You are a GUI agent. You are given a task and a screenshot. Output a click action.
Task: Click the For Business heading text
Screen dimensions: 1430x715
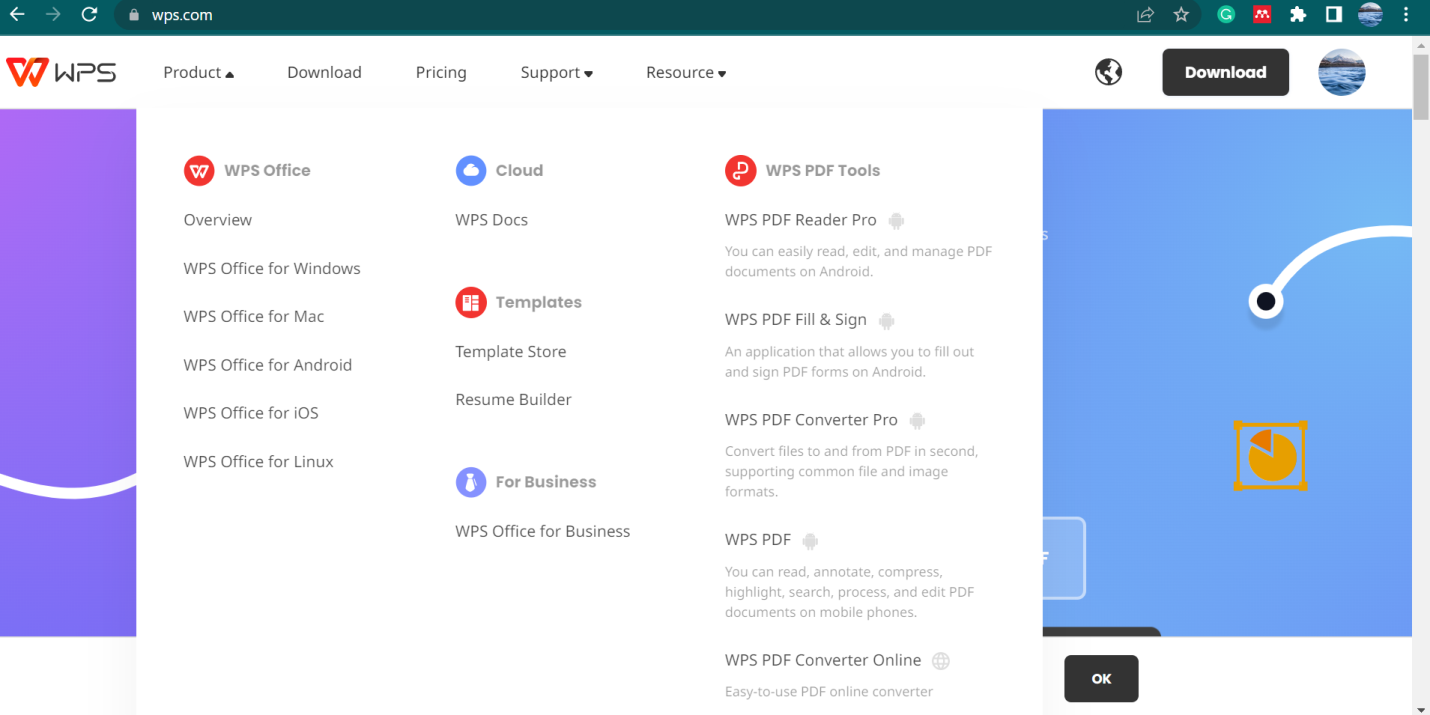point(546,482)
